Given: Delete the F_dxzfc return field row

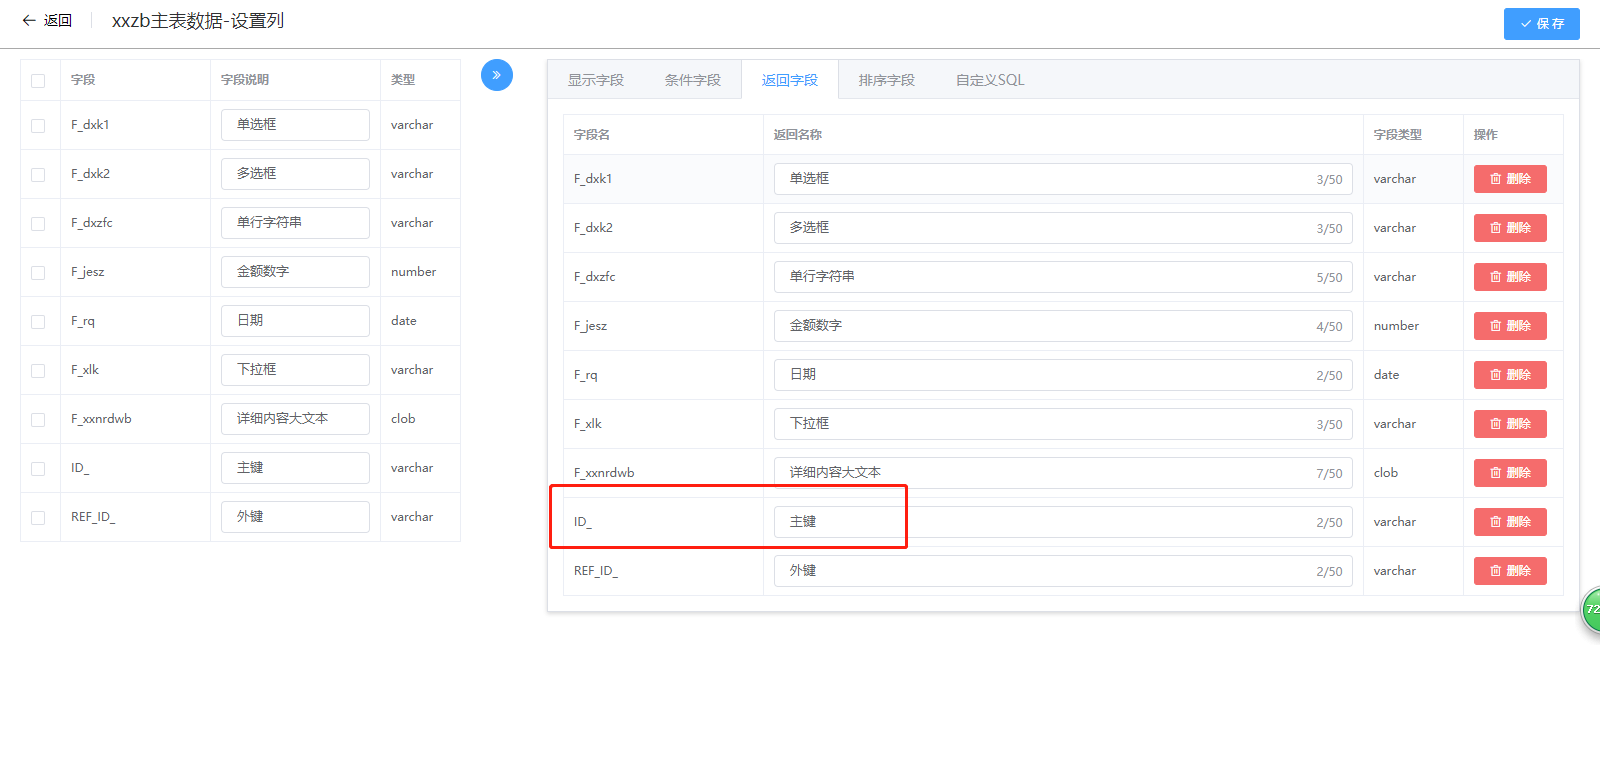Looking at the screenshot, I should tap(1509, 277).
